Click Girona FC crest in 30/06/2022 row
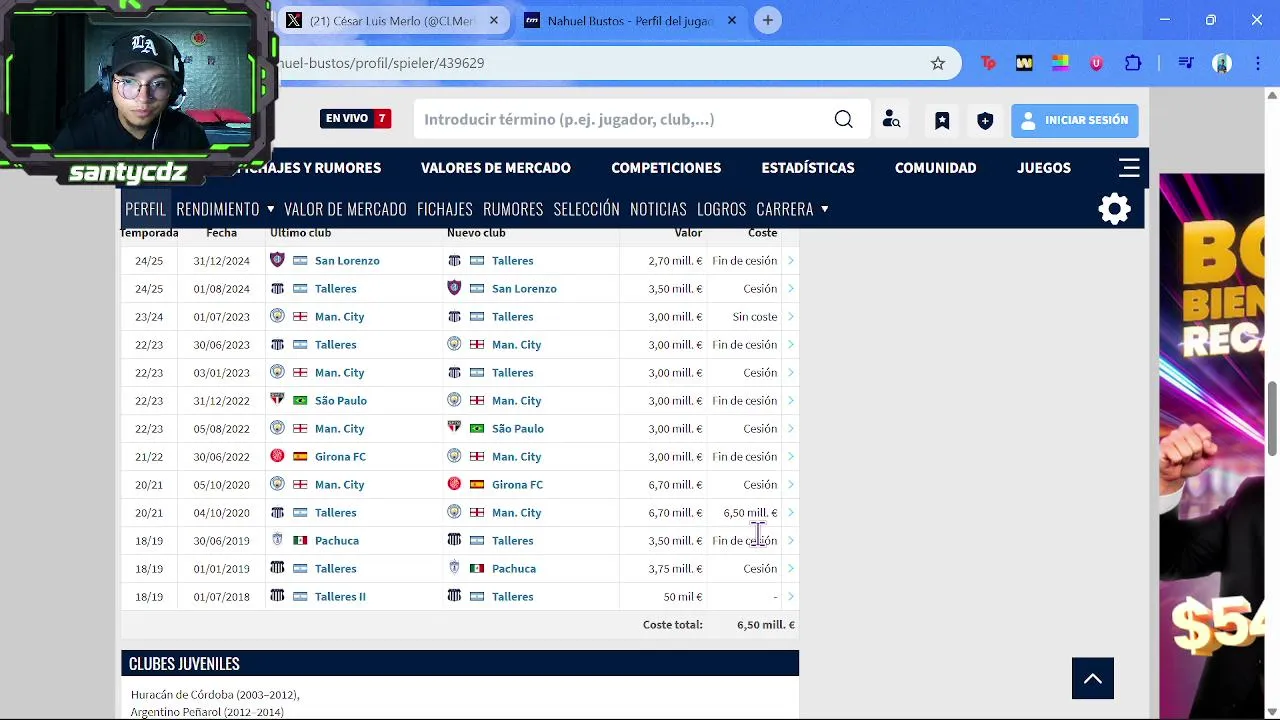 277,456
